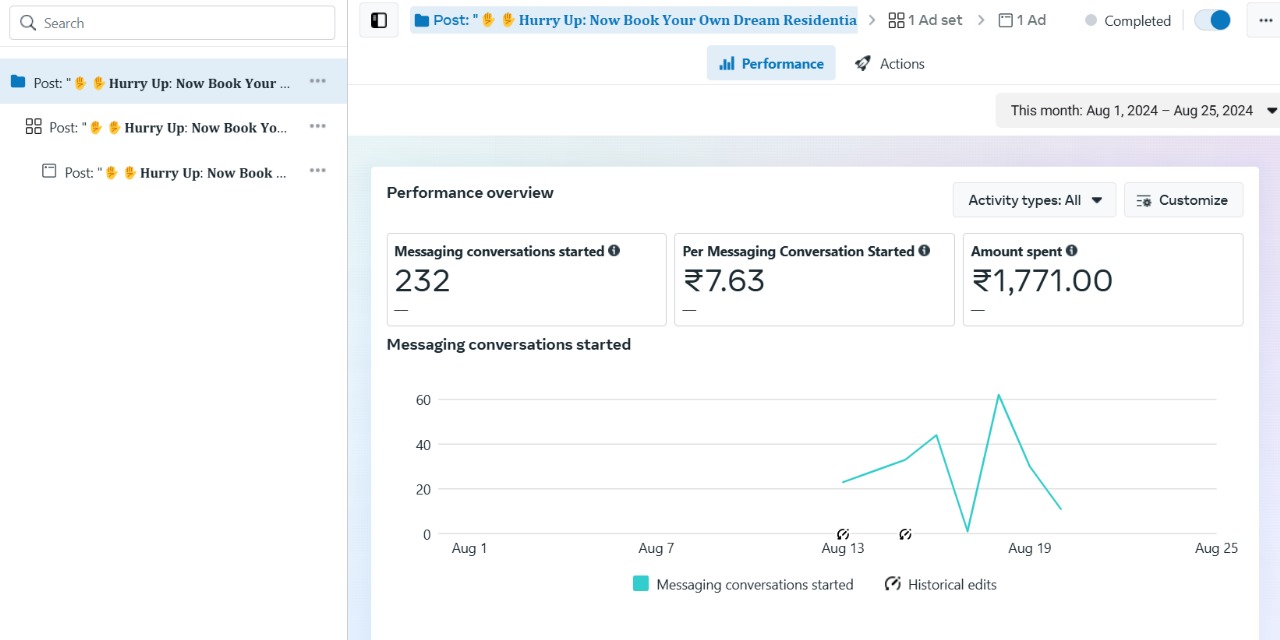Click the ₹7.63 cost value
The width and height of the screenshot is (1280, 640).
(724, 281)
